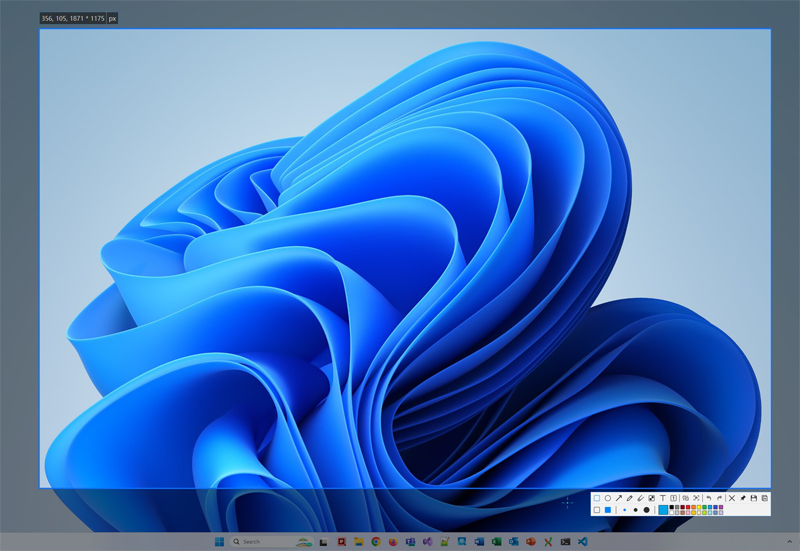Select the ellipse shape tool
Image resolution: width=800 pixels, height=551 pixels.
[x=608, y=498]
